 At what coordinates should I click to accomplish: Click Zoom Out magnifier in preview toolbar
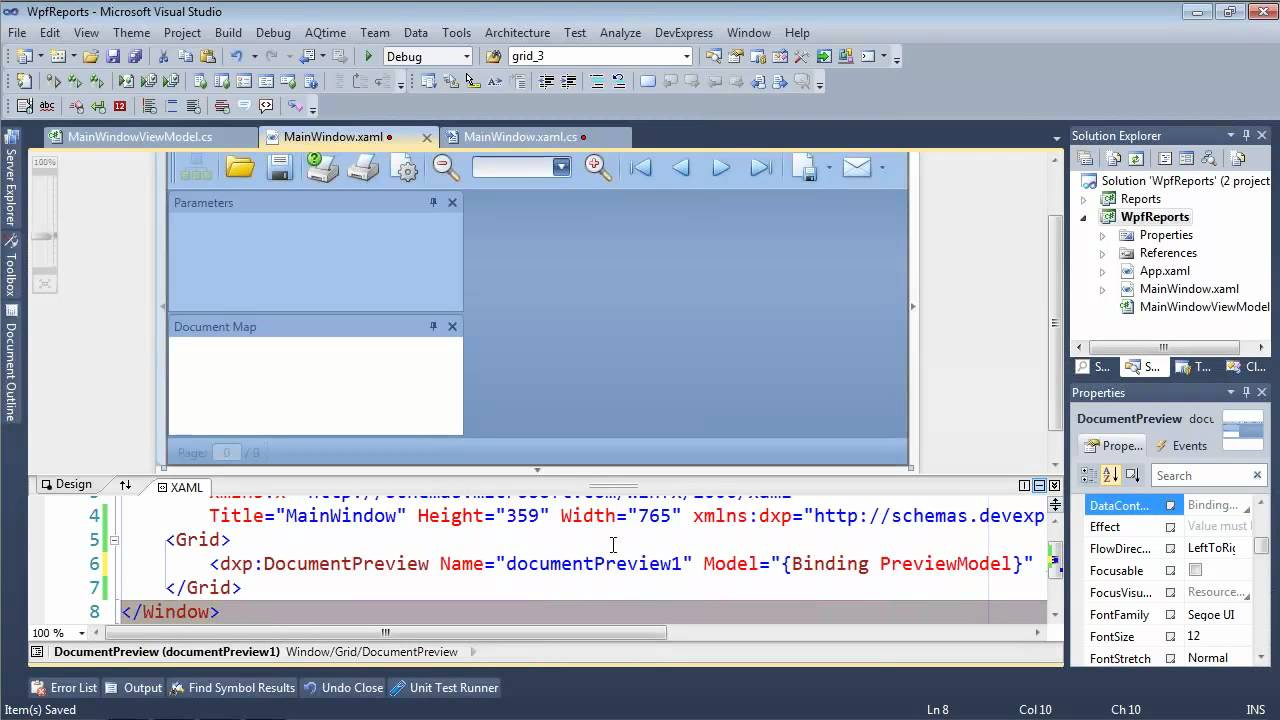[x=446, y=167]
